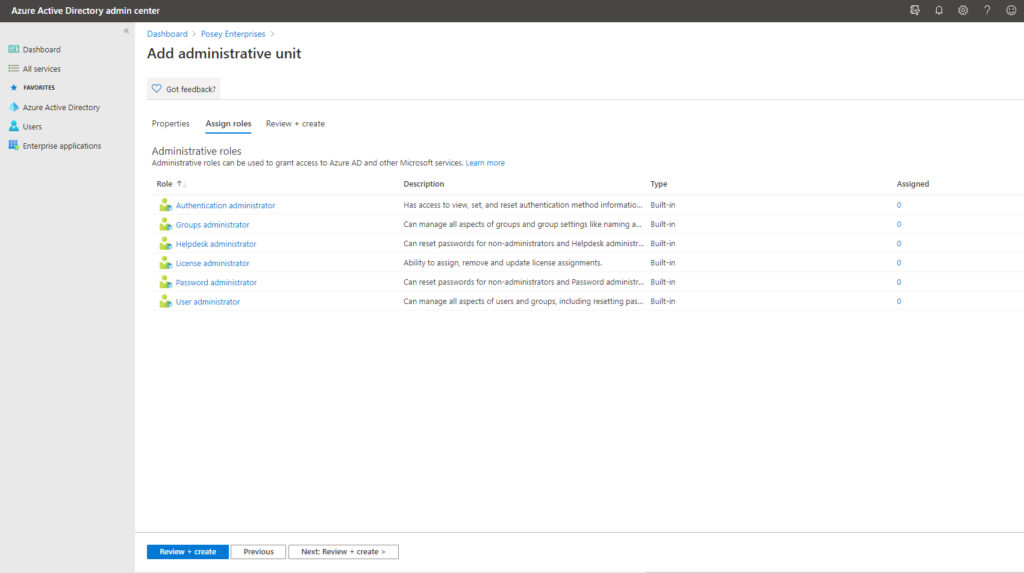Viewport: 1024px width, 573px height.
Task: Click the Password administrator role icon
Action: (x=165, y=282)
